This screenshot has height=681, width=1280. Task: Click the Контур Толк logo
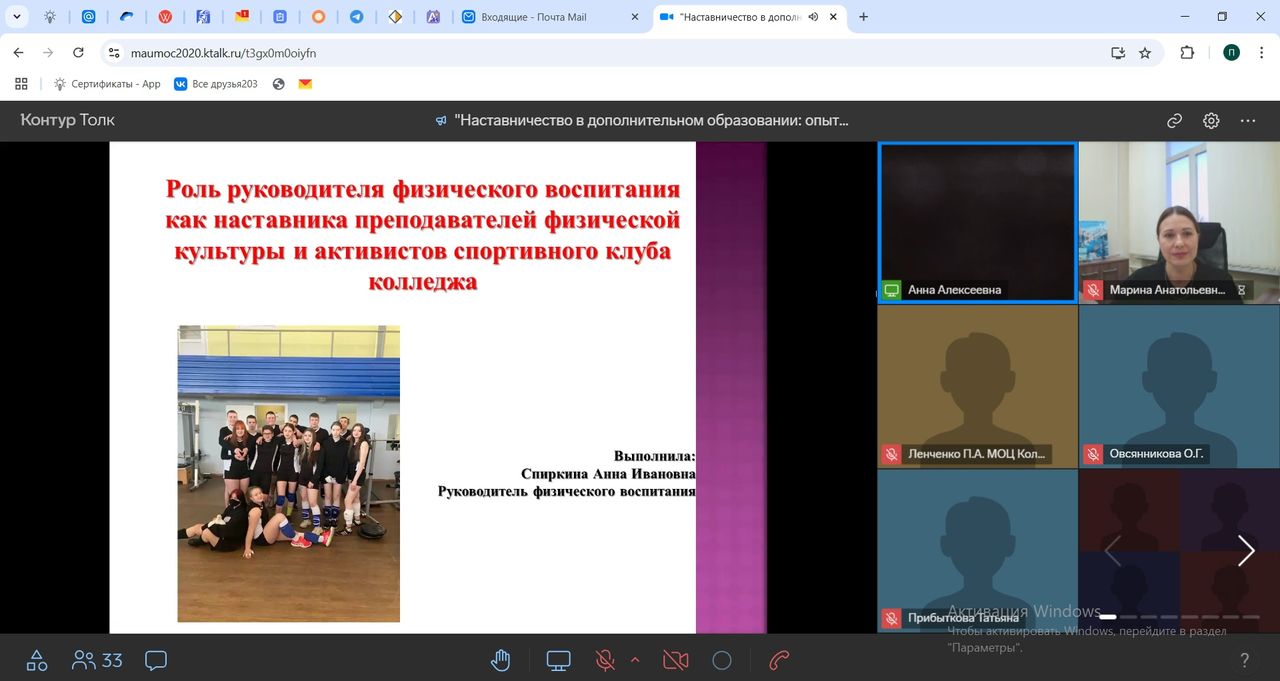[68, 120]
